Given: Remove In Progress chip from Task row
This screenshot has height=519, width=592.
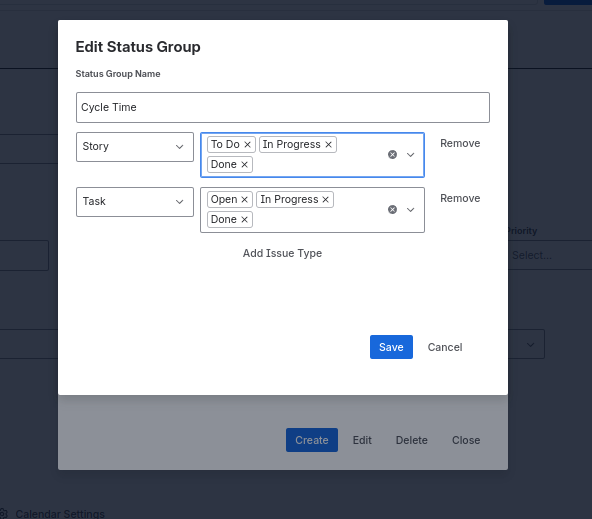Looking at the screenshot, I should tap(325, 199).
